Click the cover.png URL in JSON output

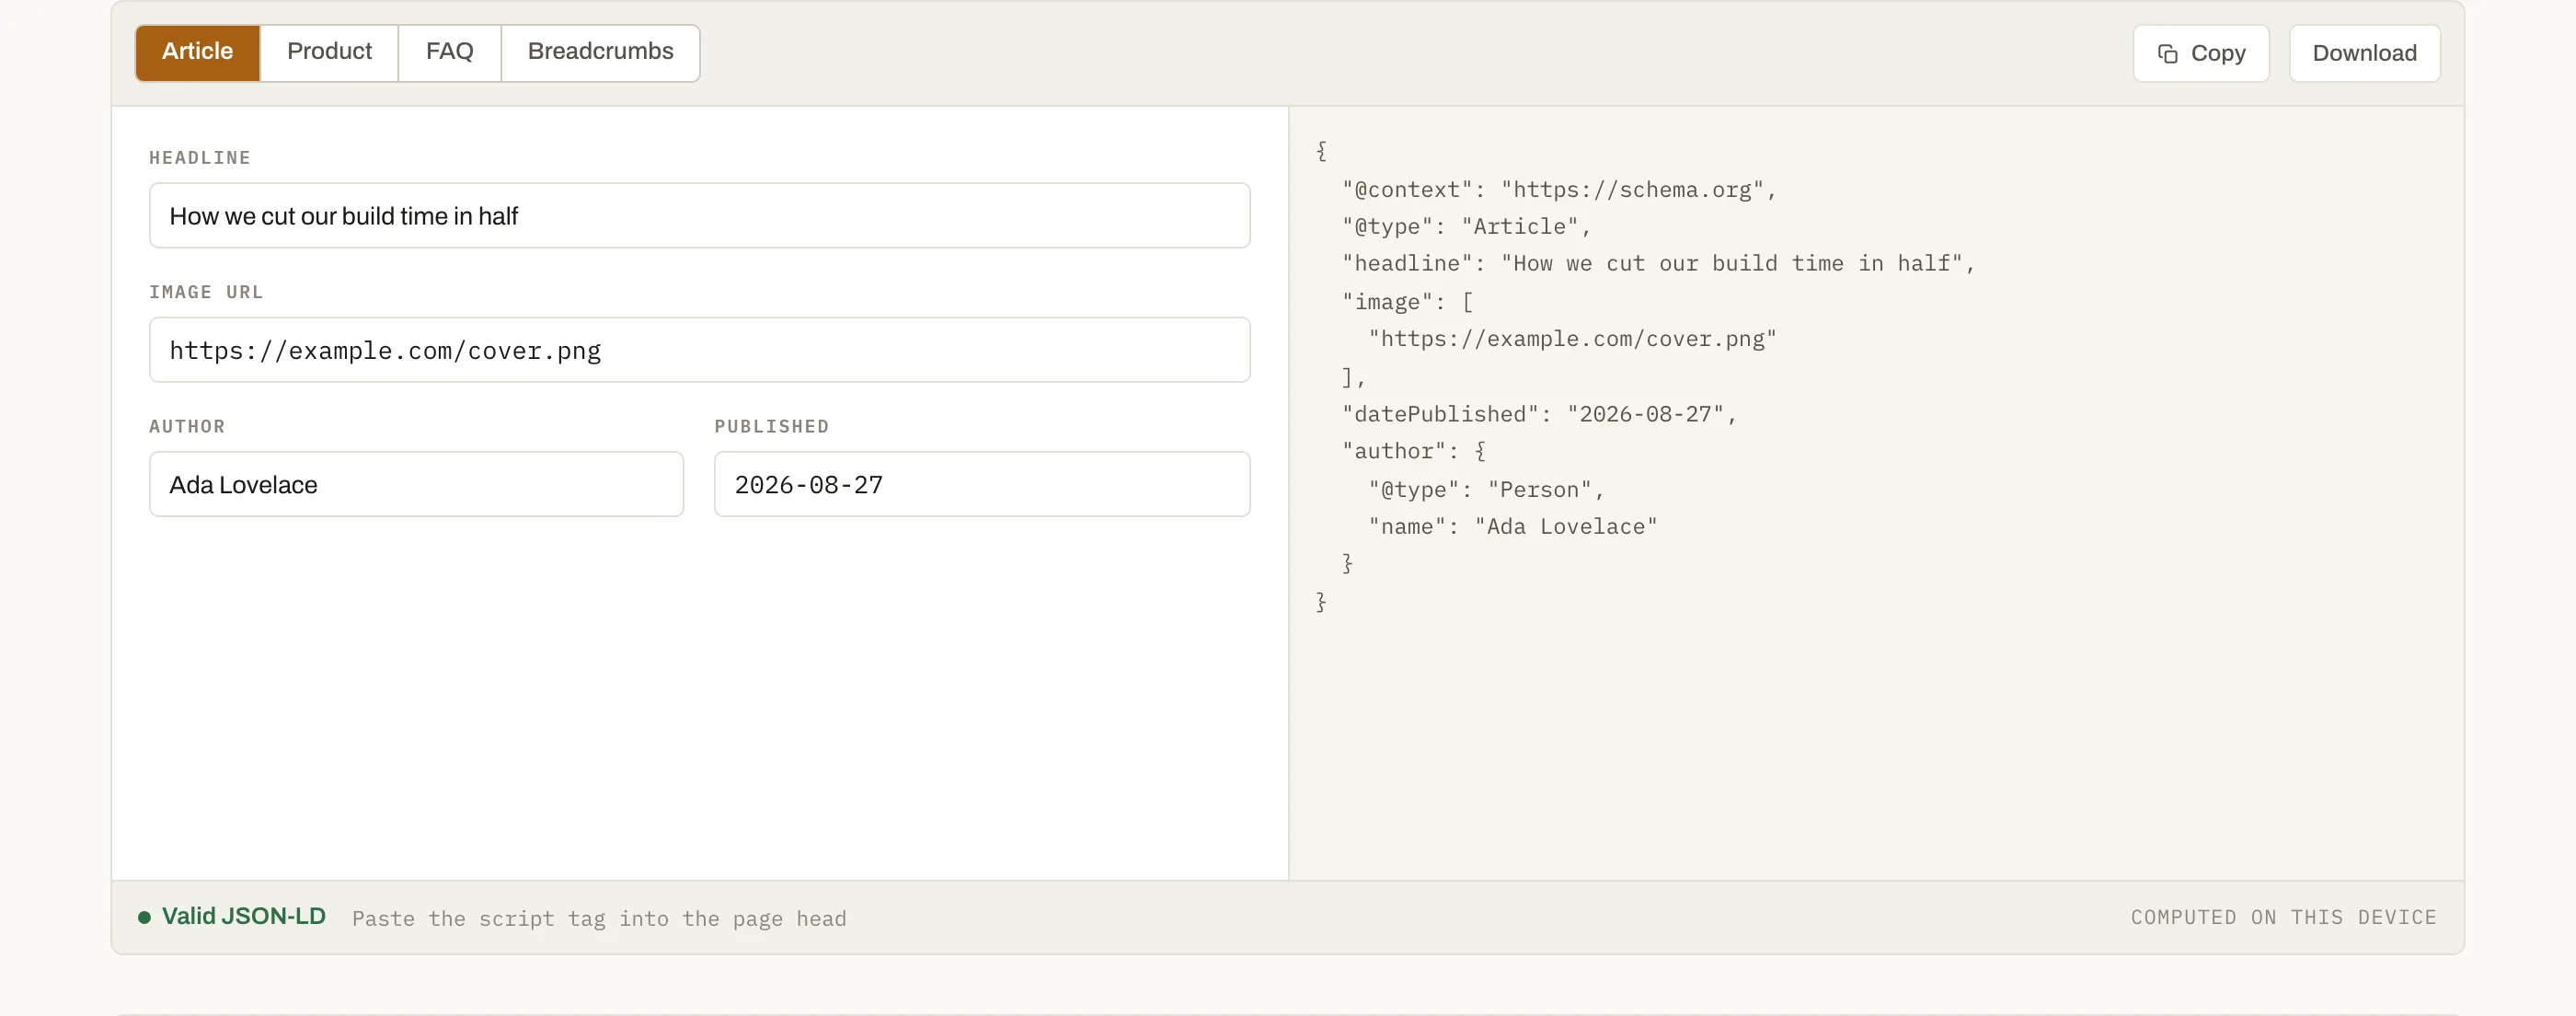tap(1572, 339)
